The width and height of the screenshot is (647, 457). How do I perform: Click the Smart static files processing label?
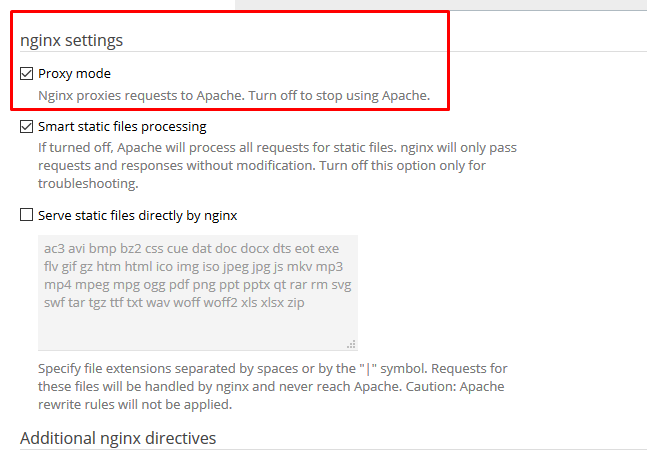coord(122,127)
